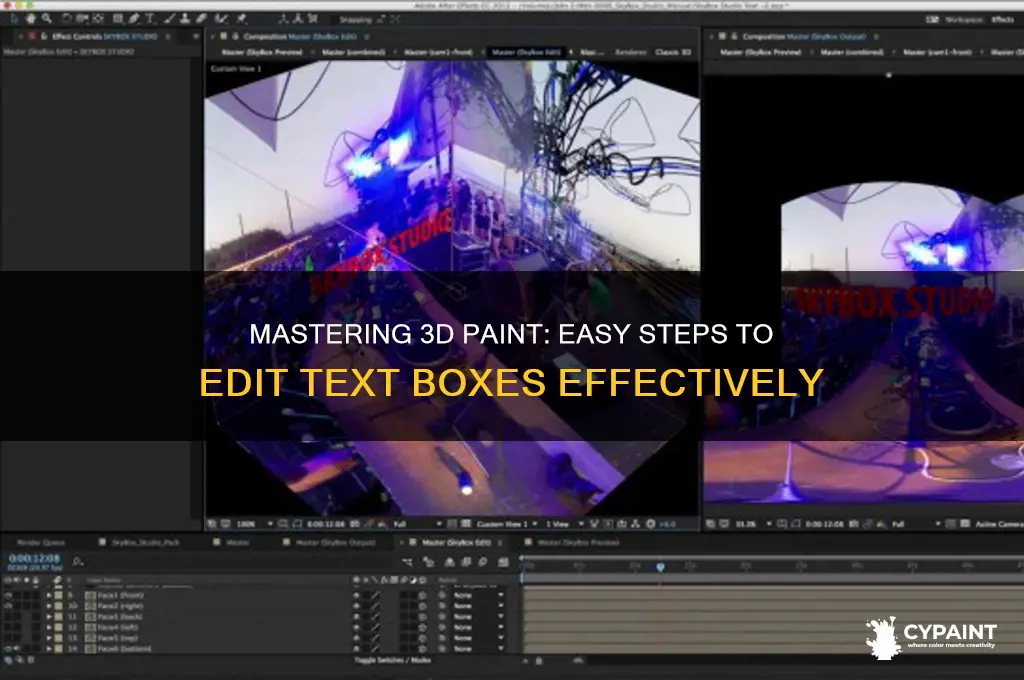Toggle Draft 3D in the timeline
The width and height of the screenshot is (1024, 680).
(428, 562)
